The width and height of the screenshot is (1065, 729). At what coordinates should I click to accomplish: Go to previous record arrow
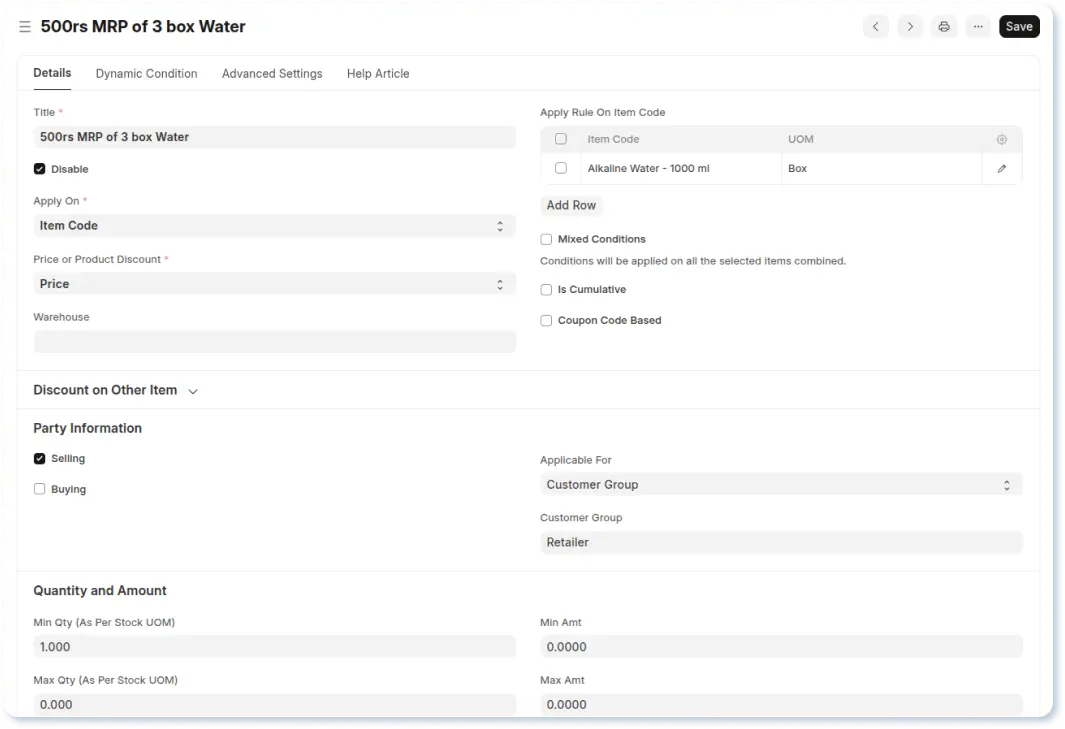[875, 27]
